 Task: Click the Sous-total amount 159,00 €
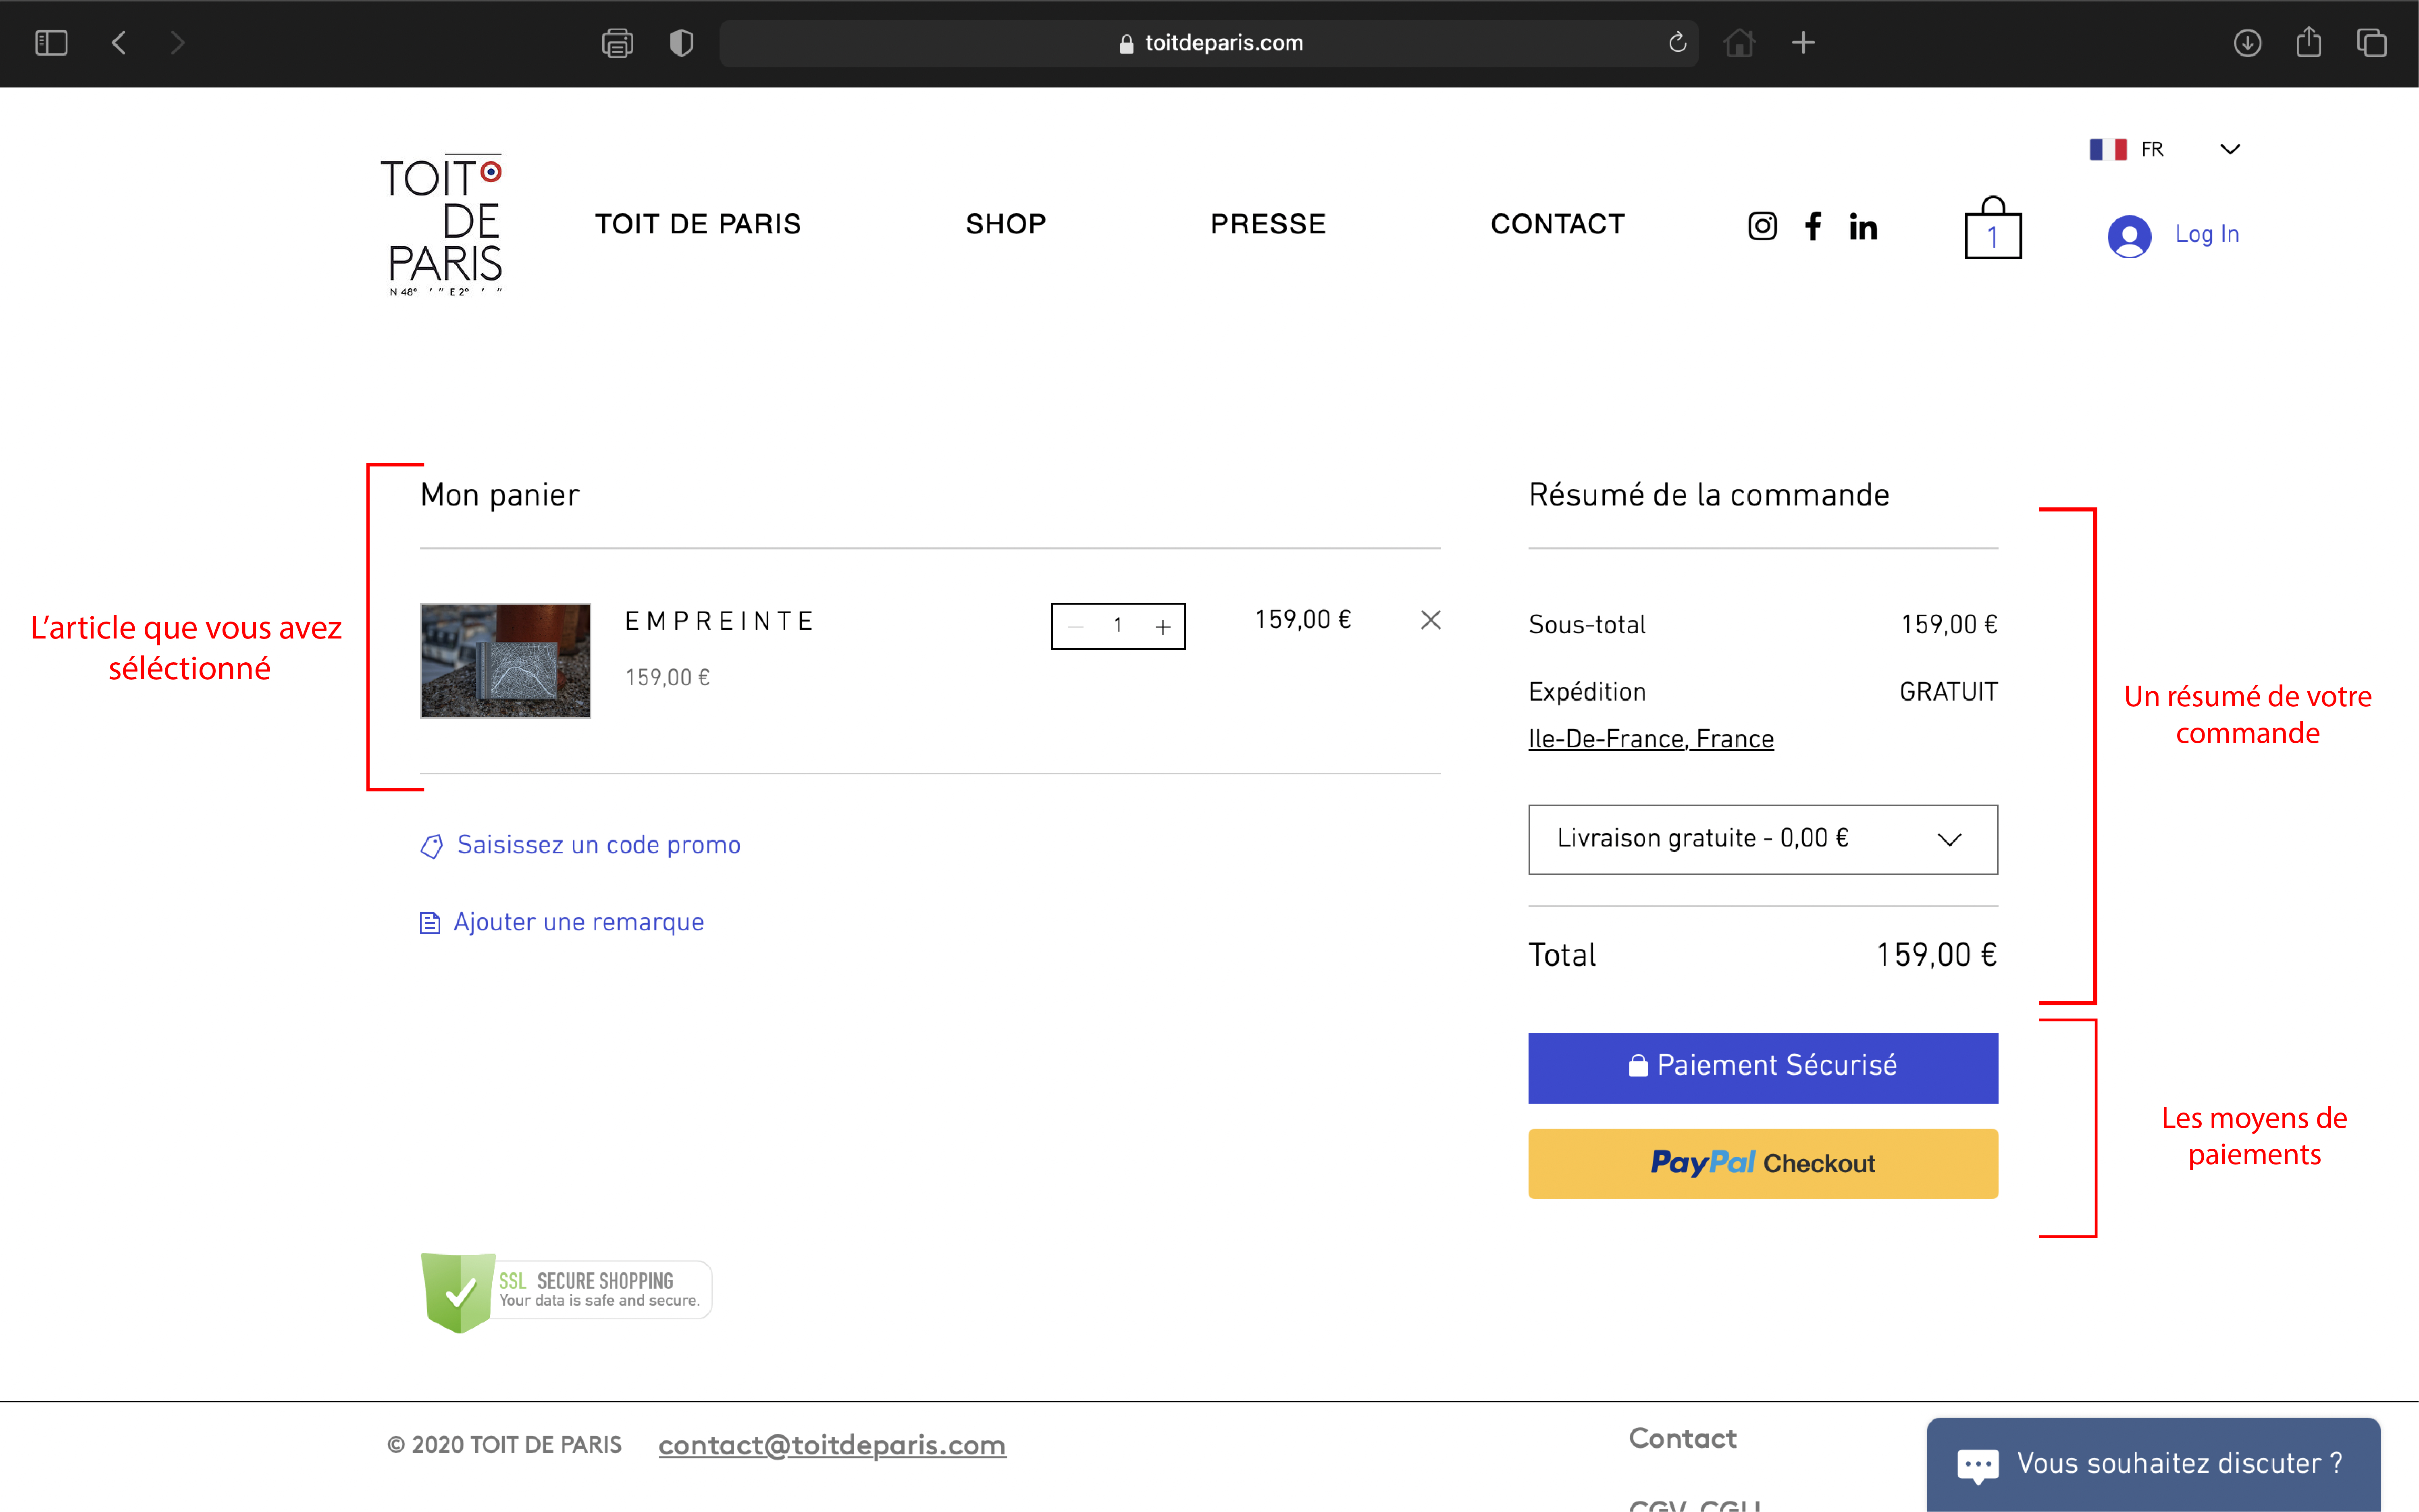[1949, 625]
